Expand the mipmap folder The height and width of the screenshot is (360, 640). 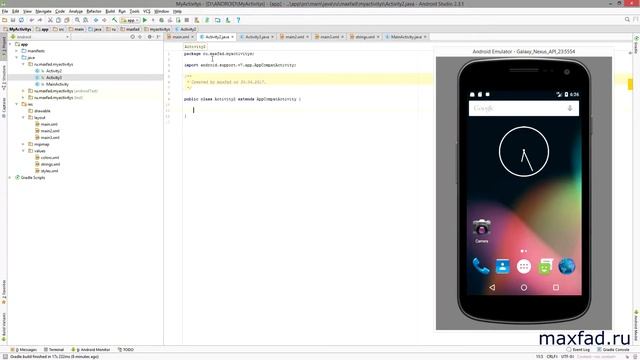[23, 144]
